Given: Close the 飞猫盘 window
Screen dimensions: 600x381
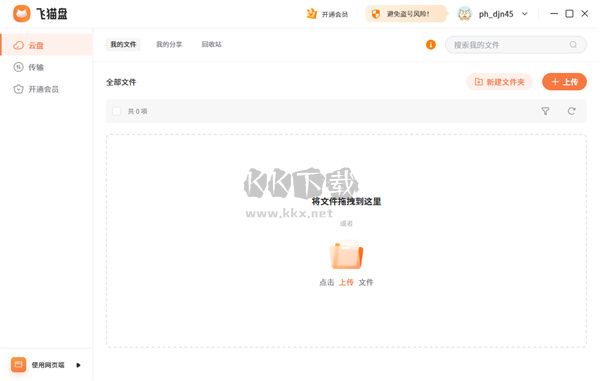Looking at the screenshot, I should tap(585, 14).
